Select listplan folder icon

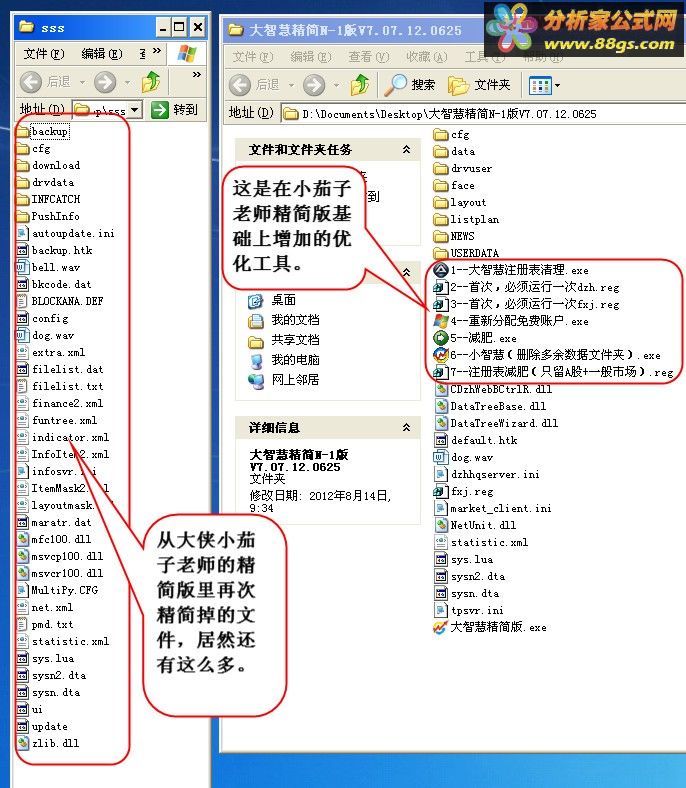[440, 220]
